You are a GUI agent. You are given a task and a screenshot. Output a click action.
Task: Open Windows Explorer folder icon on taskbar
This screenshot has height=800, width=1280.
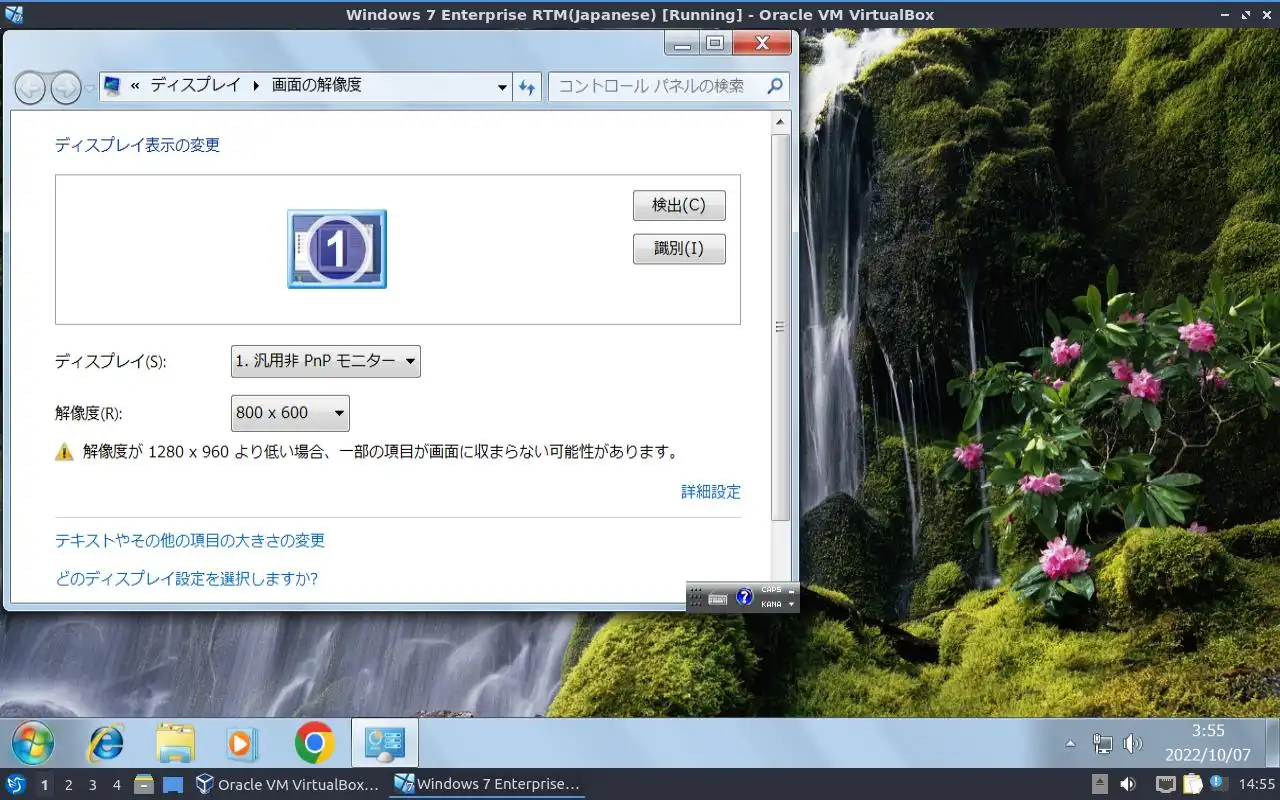click(175, 743)
